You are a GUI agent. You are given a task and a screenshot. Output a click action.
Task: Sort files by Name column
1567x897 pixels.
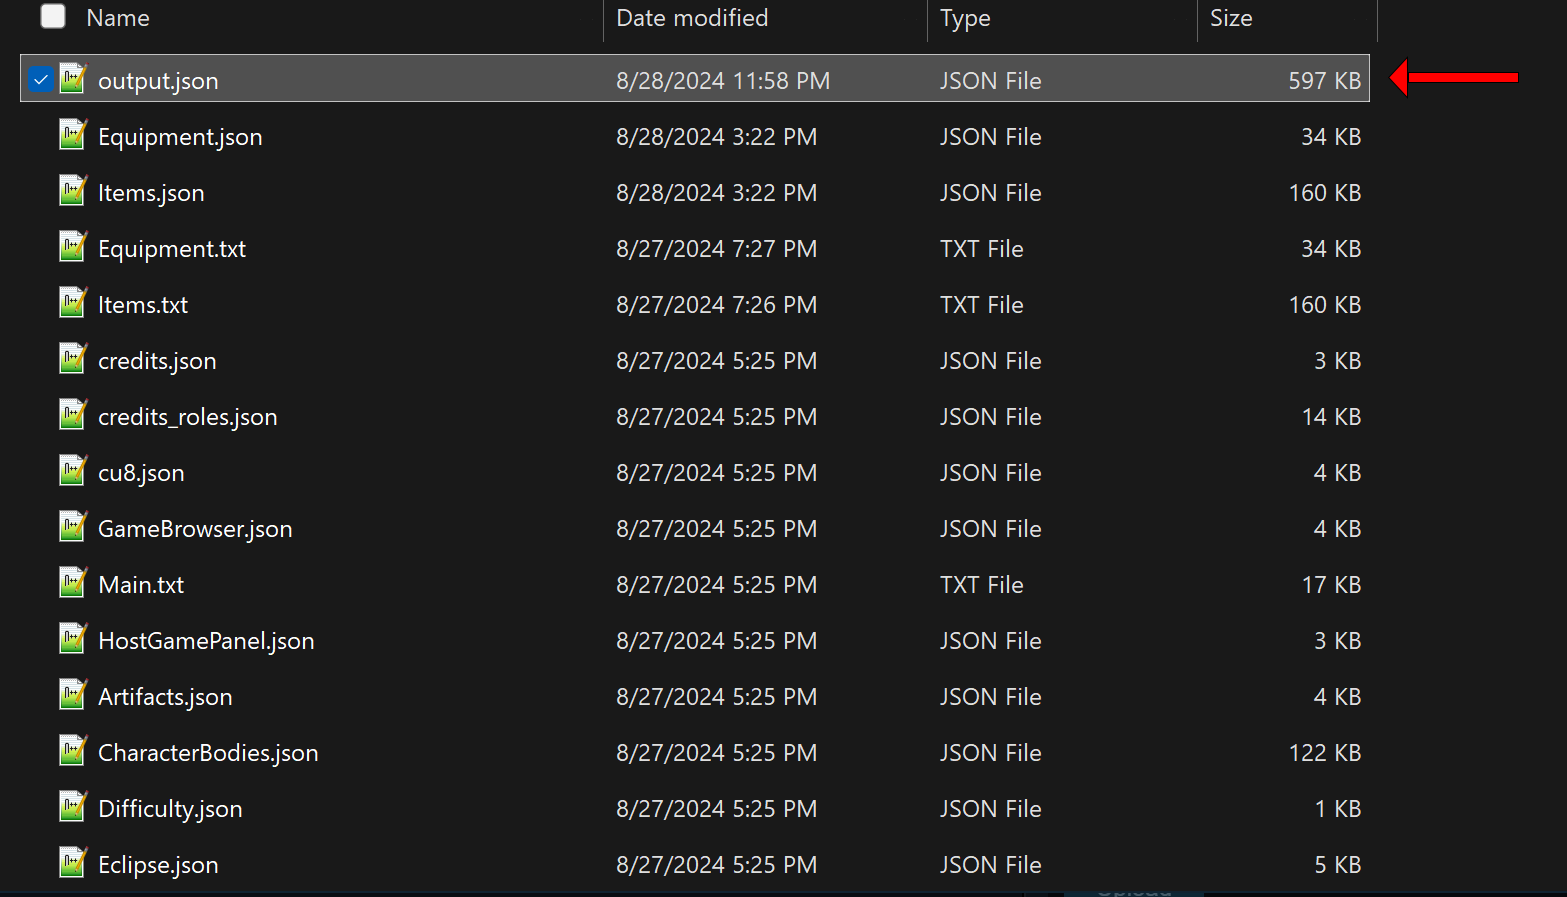[118, 18]
